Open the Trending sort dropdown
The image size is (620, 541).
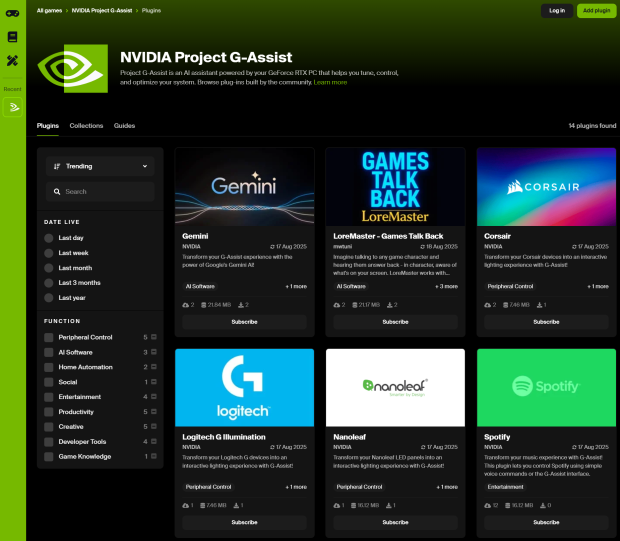pyautogui.click(x=100, y=166)
